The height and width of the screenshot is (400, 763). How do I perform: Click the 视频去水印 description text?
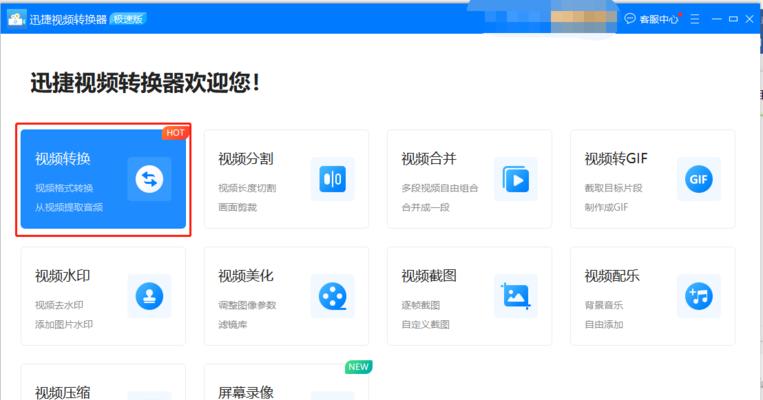[x=59, y=305]
